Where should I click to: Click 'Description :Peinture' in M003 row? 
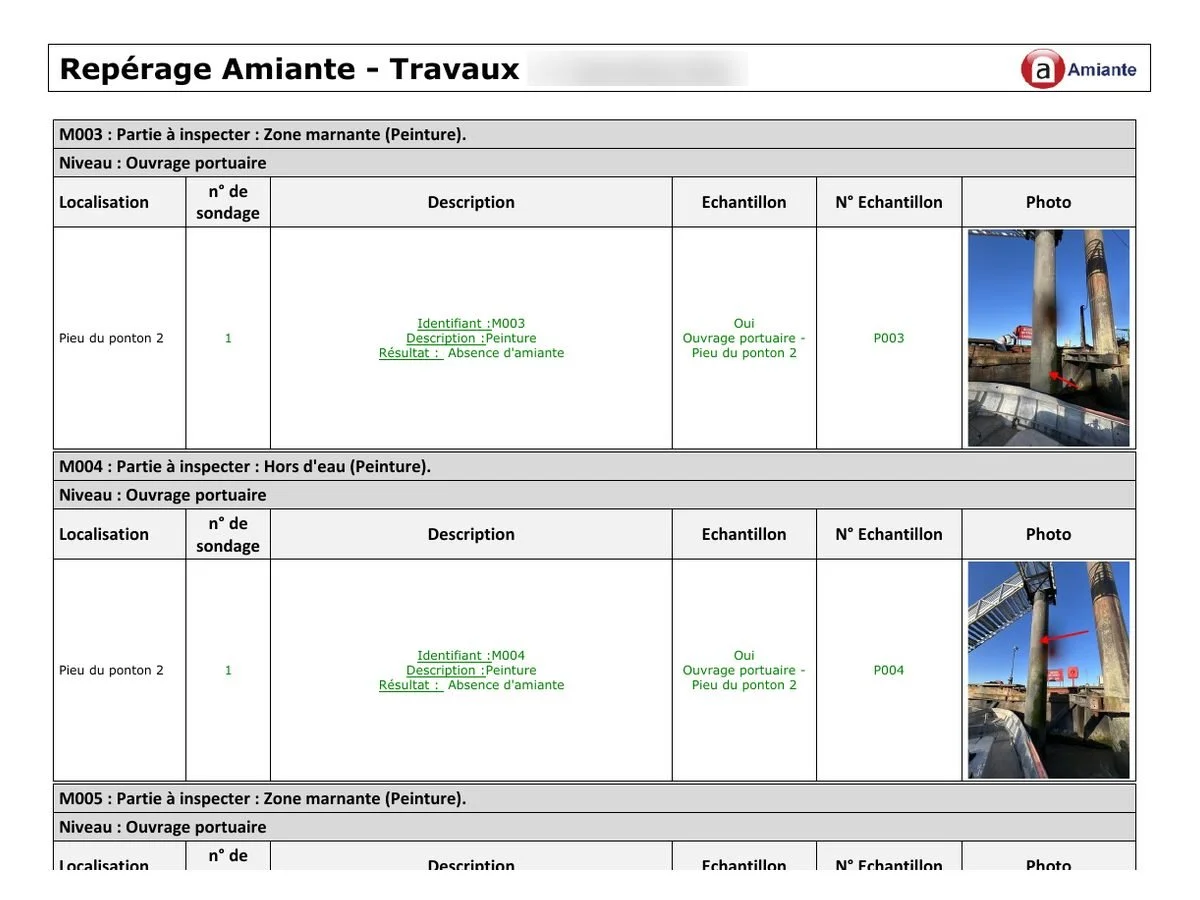point(471,338)
